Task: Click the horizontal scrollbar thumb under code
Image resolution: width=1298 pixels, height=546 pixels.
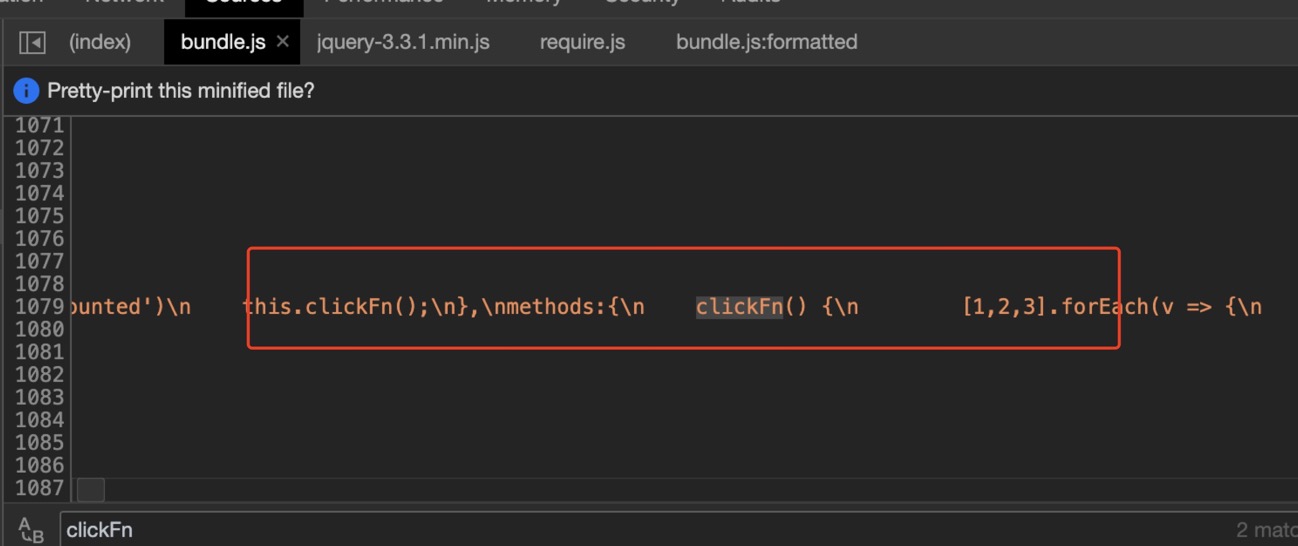Action: 91,489
